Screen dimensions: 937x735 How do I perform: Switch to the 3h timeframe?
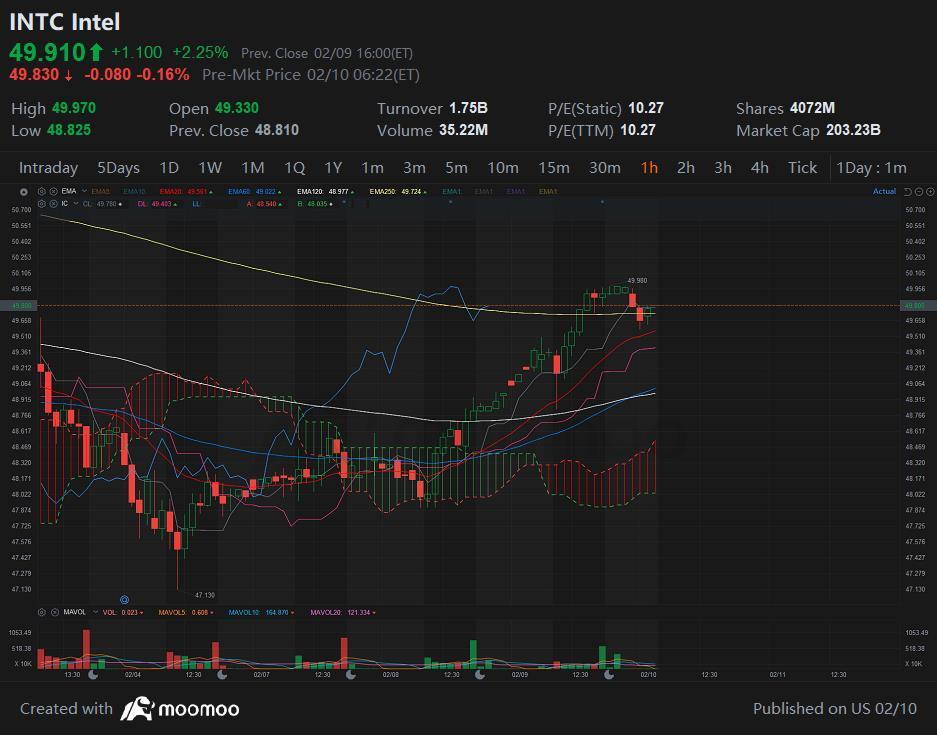point(723,168)
